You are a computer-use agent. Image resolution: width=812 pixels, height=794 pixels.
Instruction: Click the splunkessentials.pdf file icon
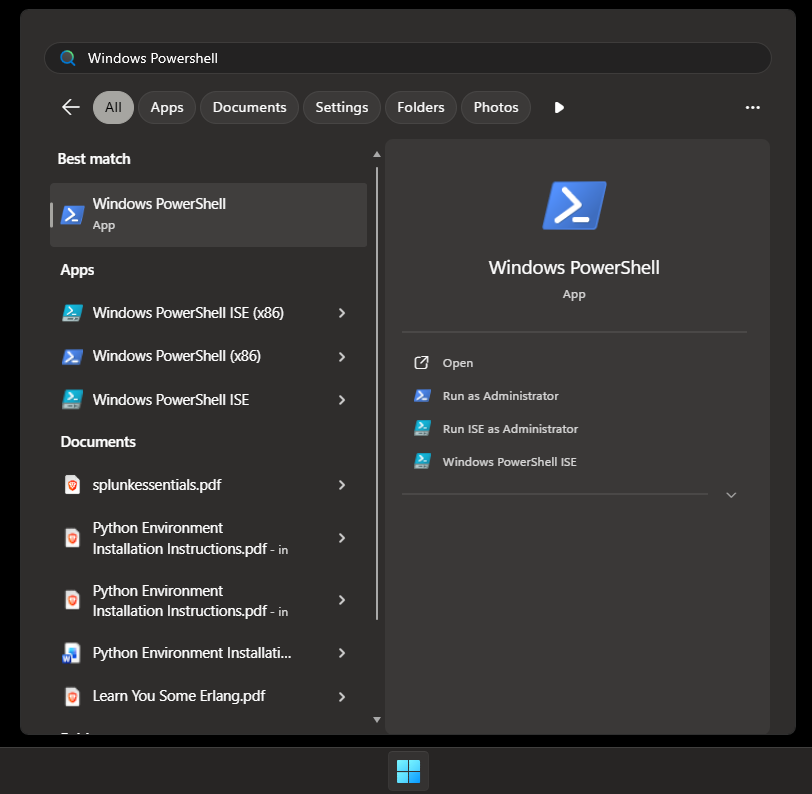pos(72,485)
